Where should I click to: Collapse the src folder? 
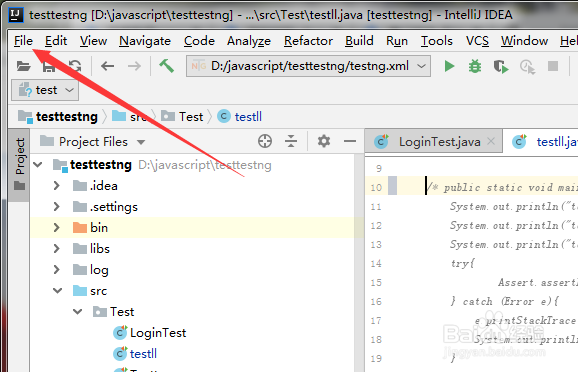click(58, 291)
